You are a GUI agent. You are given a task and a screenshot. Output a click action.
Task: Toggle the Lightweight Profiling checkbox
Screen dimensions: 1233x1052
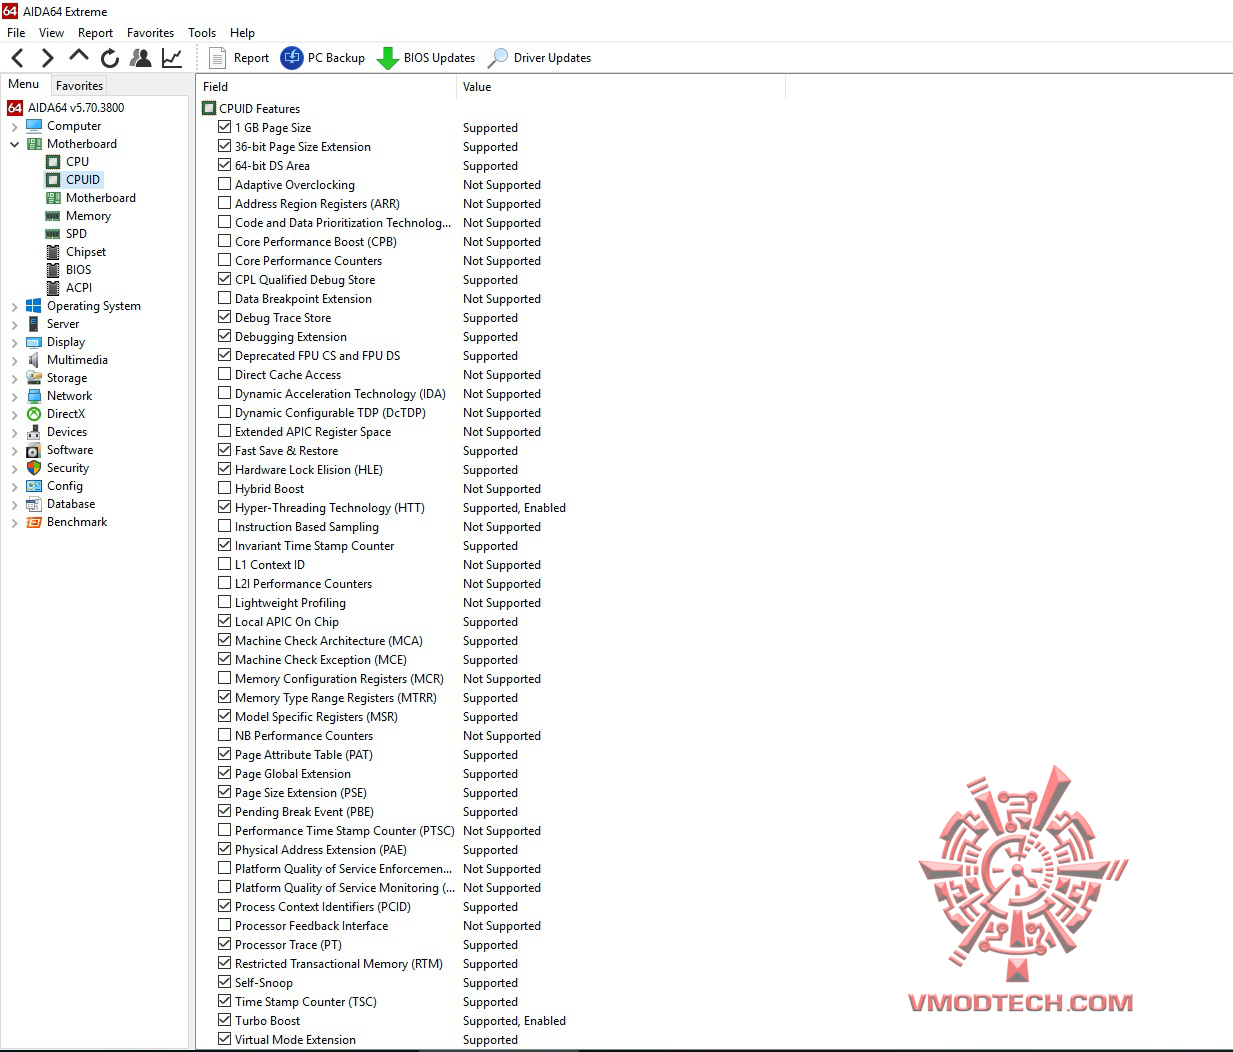tap(225, 602)
